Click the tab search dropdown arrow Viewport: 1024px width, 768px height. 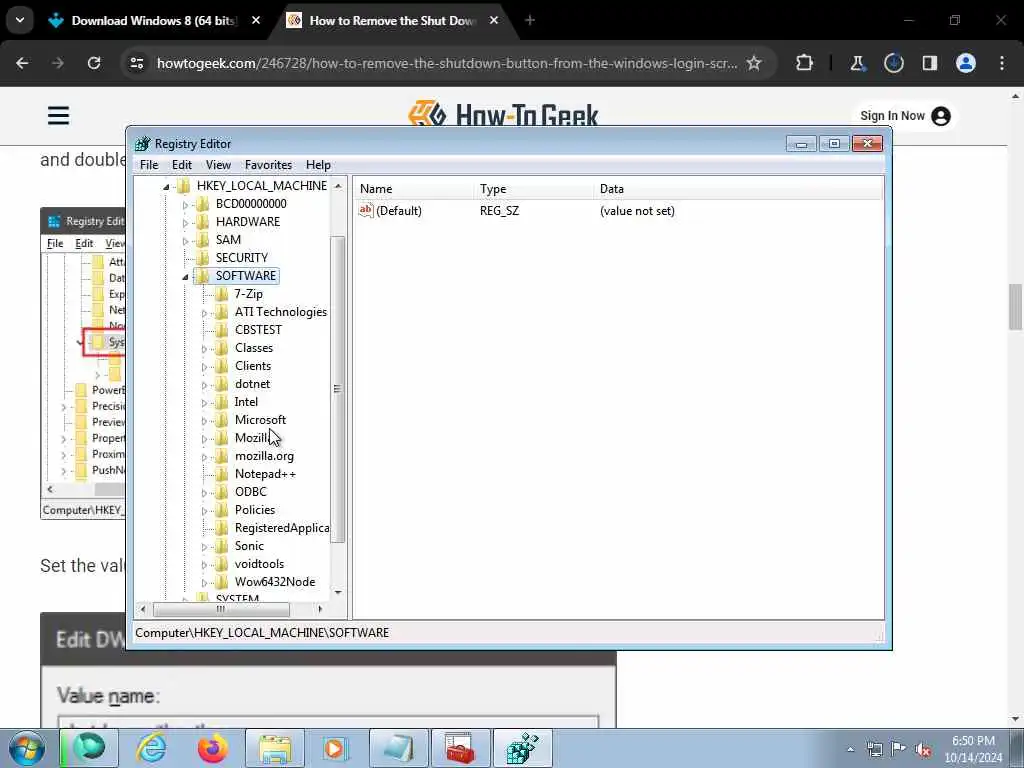[x=20, y=20]
